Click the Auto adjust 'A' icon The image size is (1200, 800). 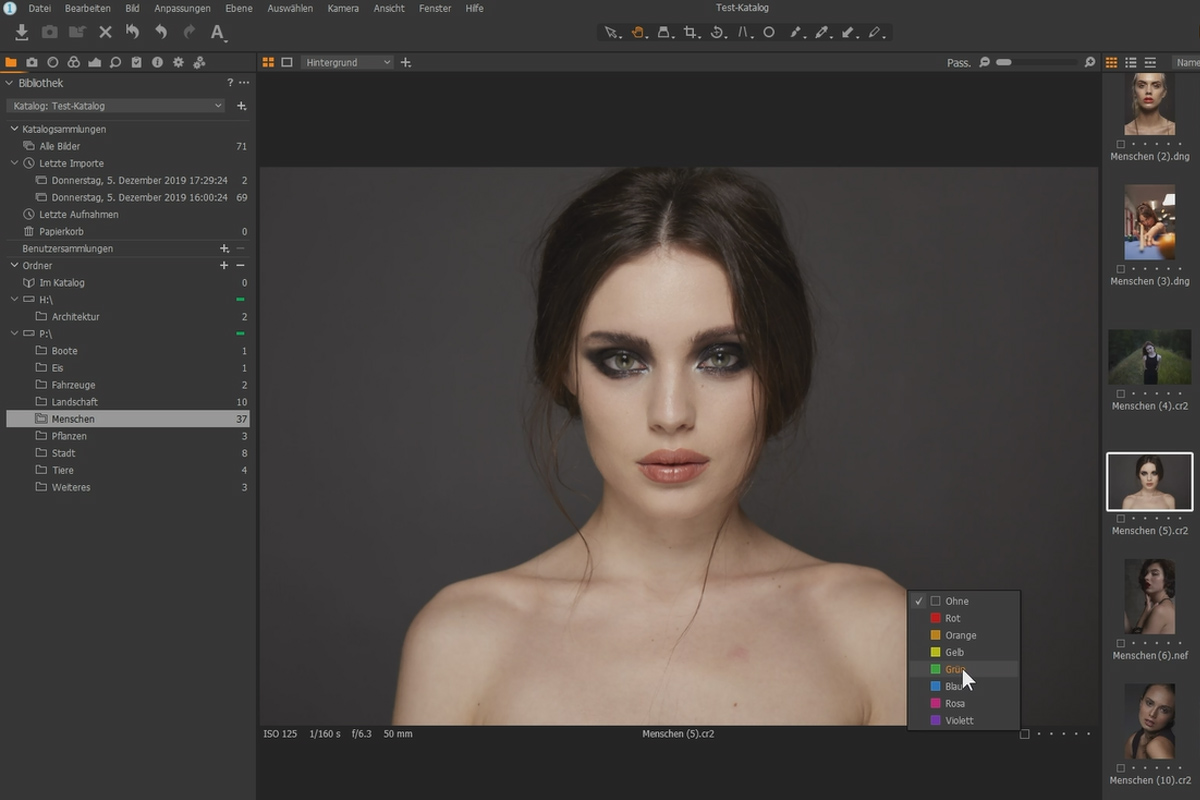click(218, 32)
